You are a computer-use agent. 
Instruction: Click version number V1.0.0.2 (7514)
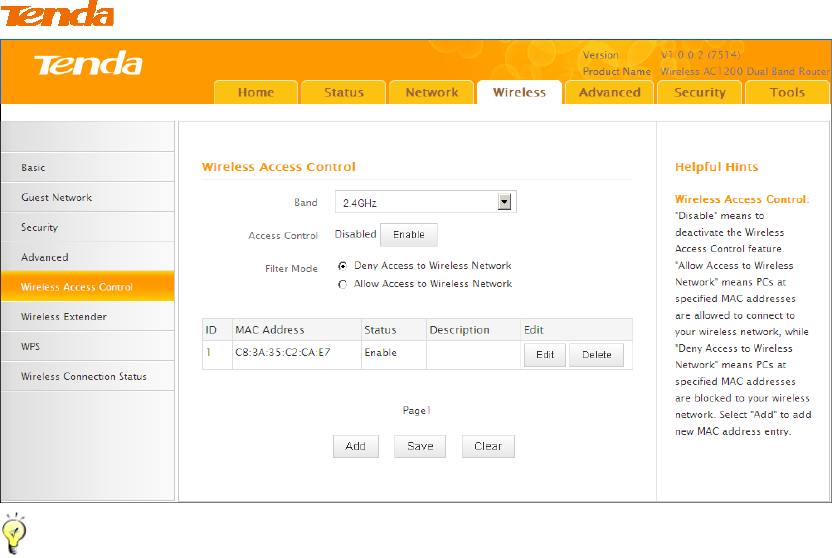(700, 55)
